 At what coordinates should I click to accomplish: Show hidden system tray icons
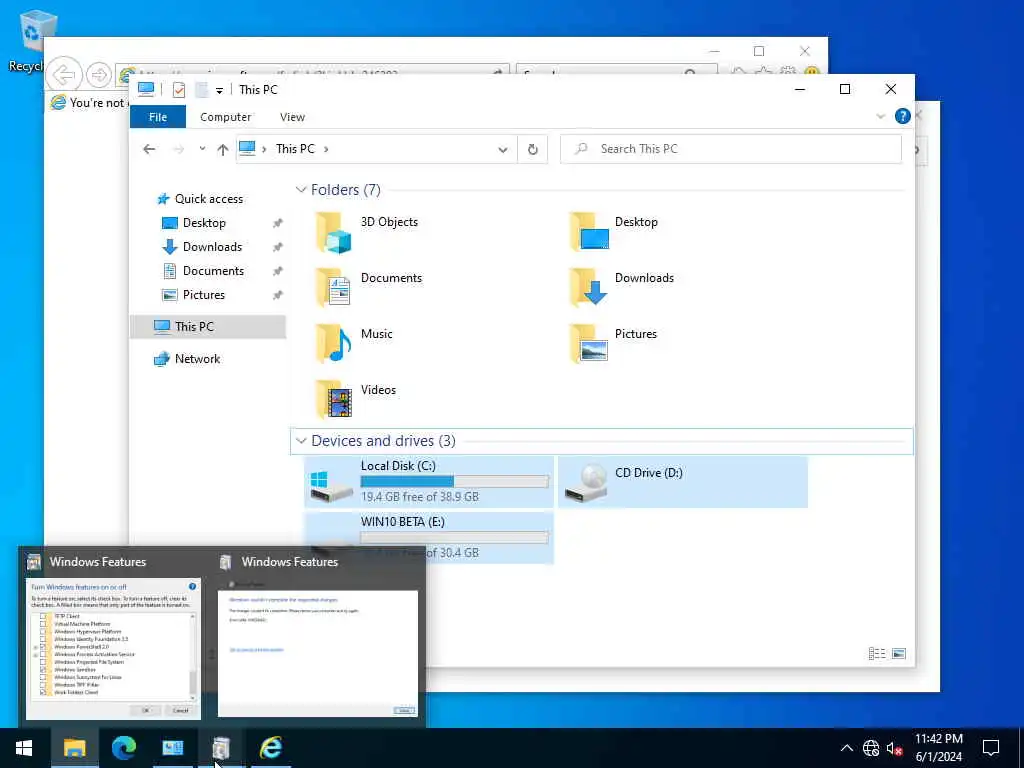(x=846, y=748)
